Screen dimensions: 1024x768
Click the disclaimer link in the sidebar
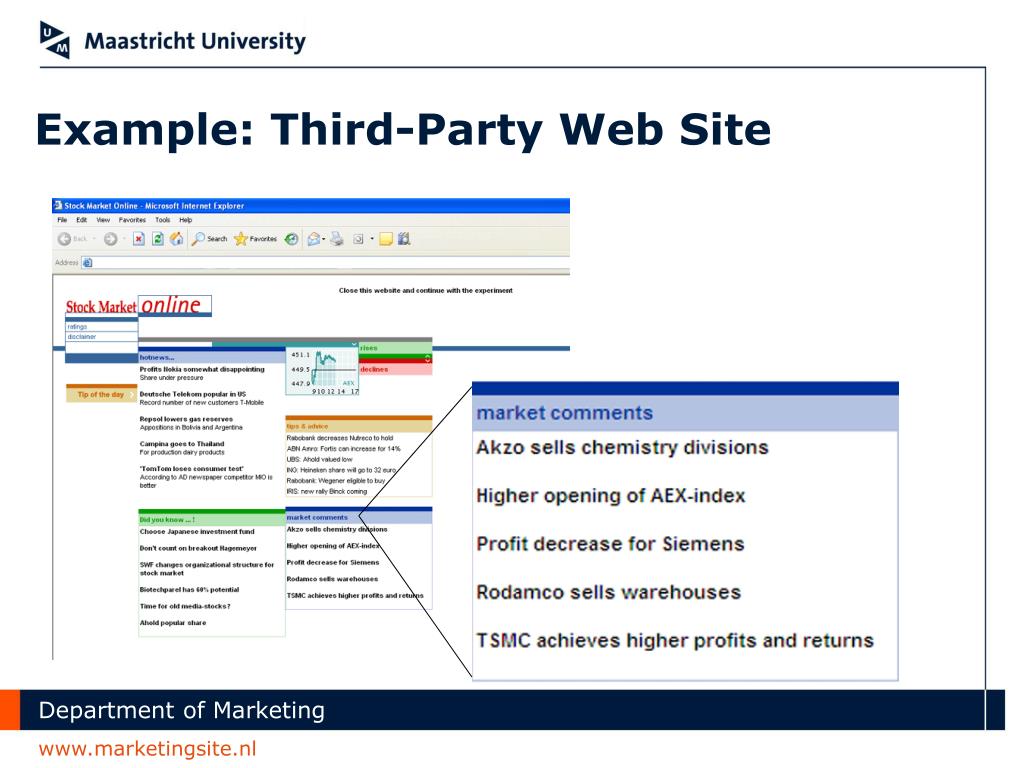pyautogui.click(x=82, y=337)
